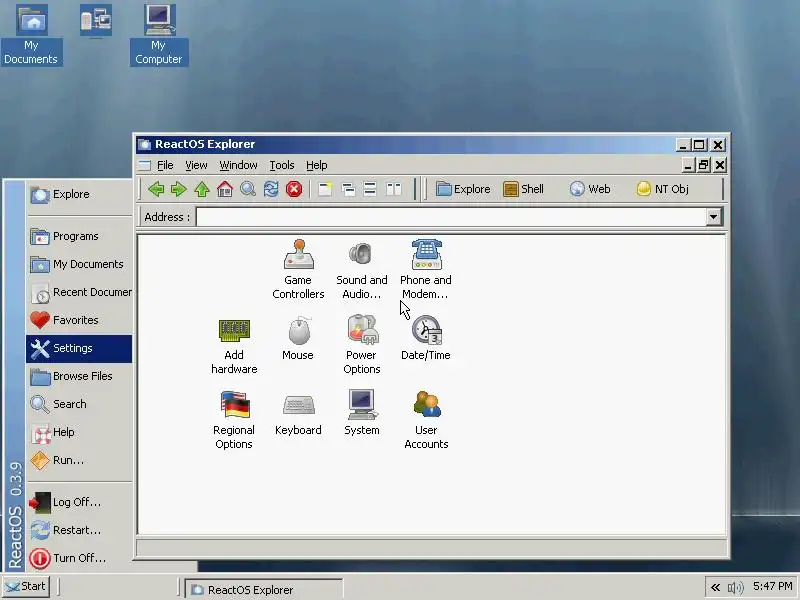Refresh the view with the blue arrows icon

[x=271, y=189]
